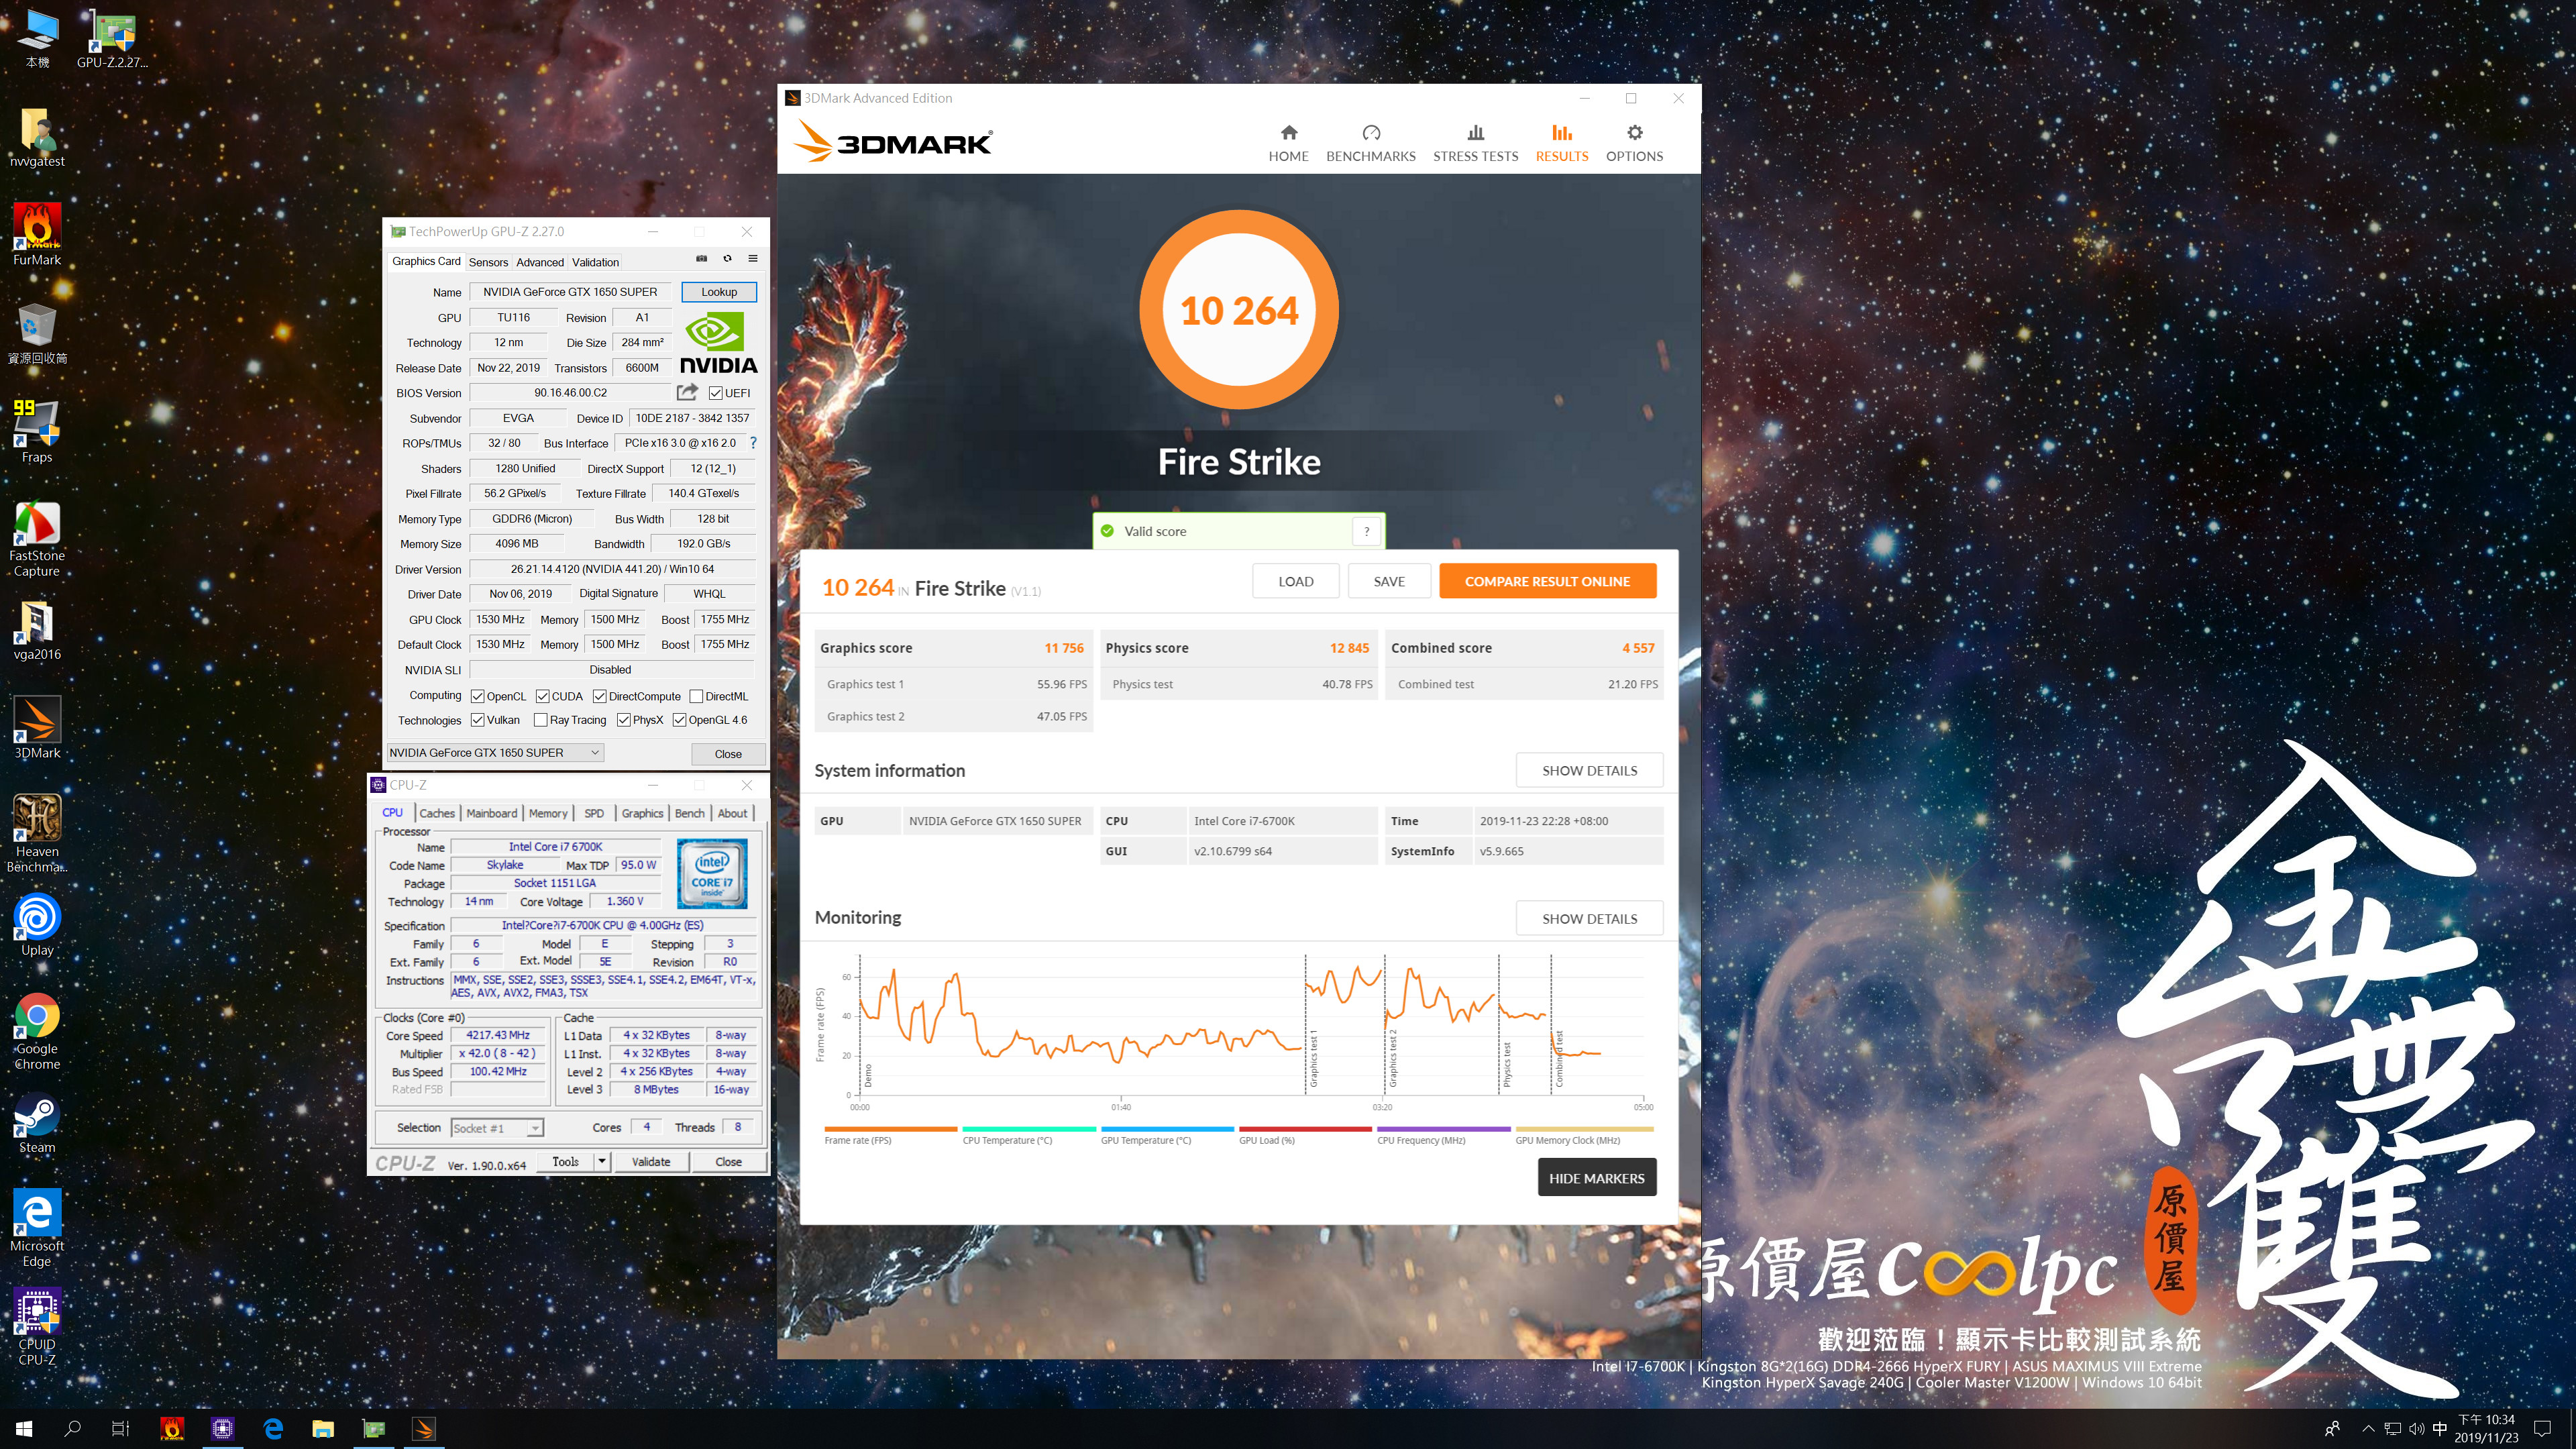
Task: Click the Valid score help question mark
Action: 1366,531
